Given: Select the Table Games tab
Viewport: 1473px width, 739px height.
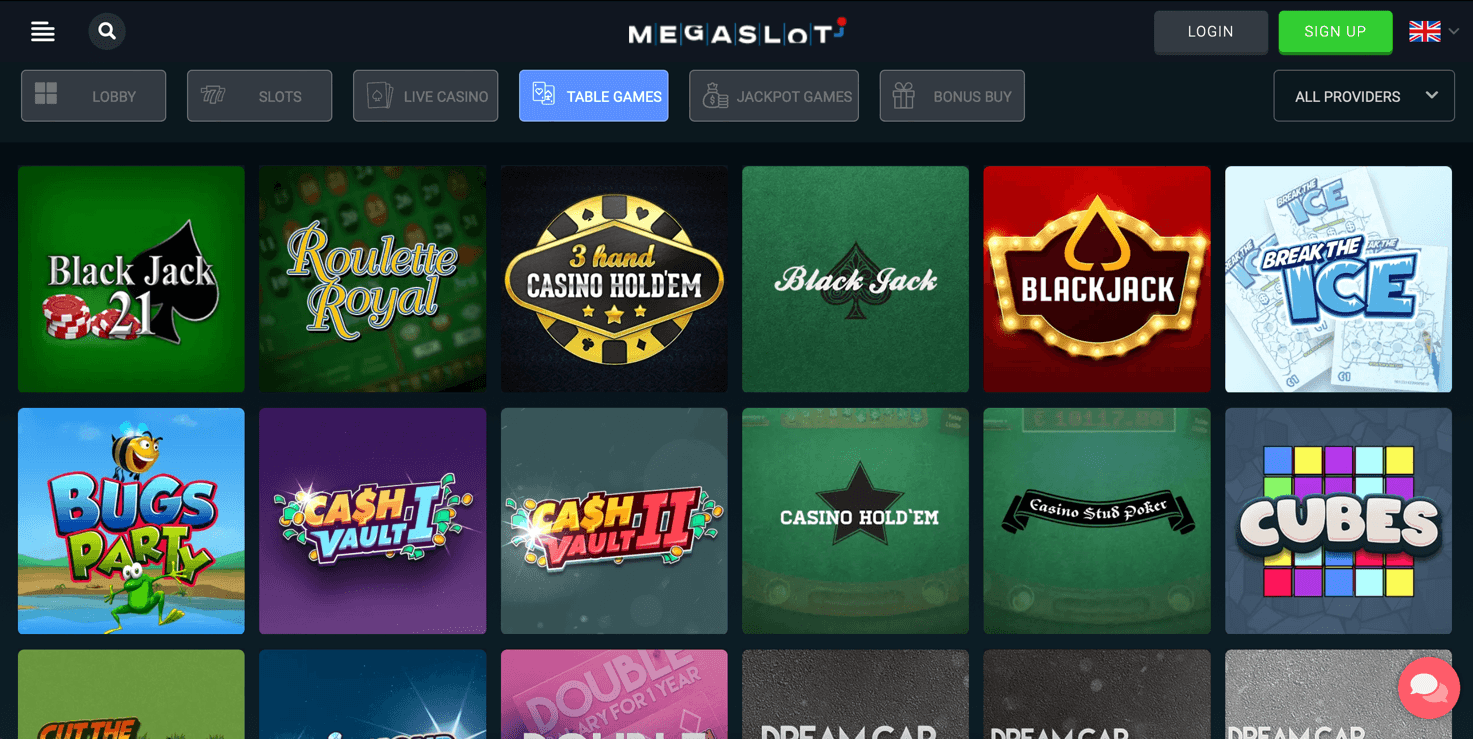Looking at the screenshot, I should pyautogui.click(x=593, y=96).
